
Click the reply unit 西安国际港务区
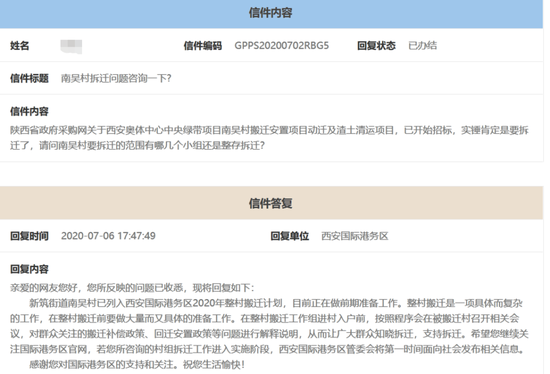point(355,236)
